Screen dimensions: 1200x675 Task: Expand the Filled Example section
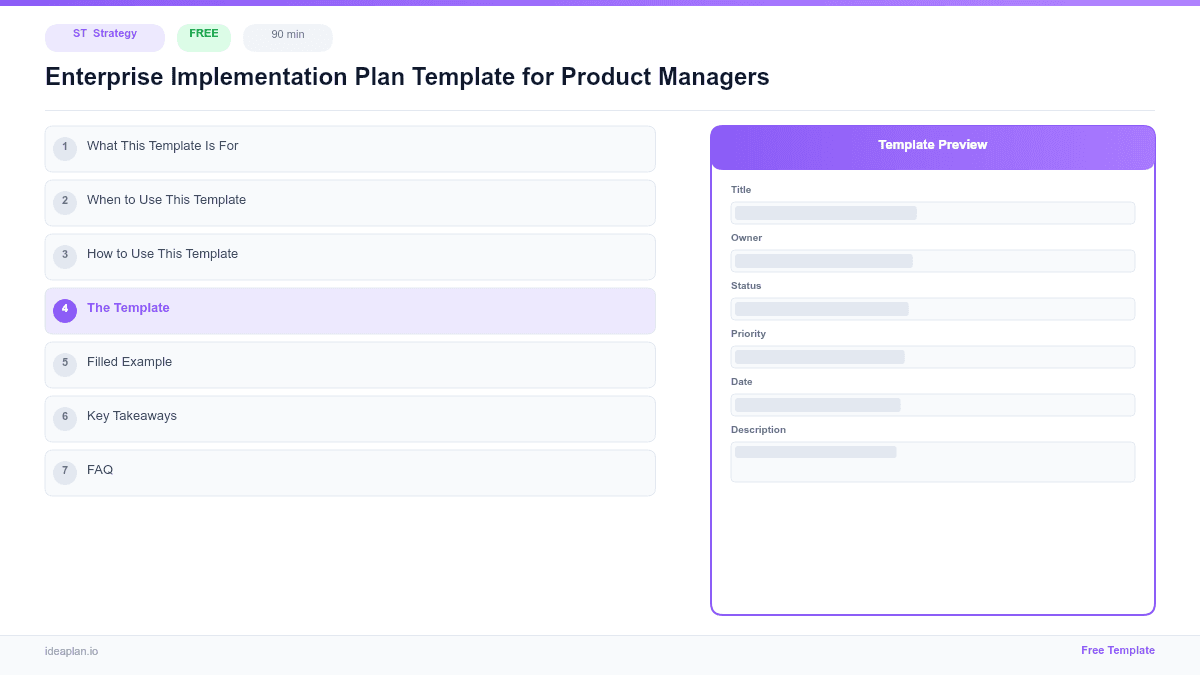350,364
